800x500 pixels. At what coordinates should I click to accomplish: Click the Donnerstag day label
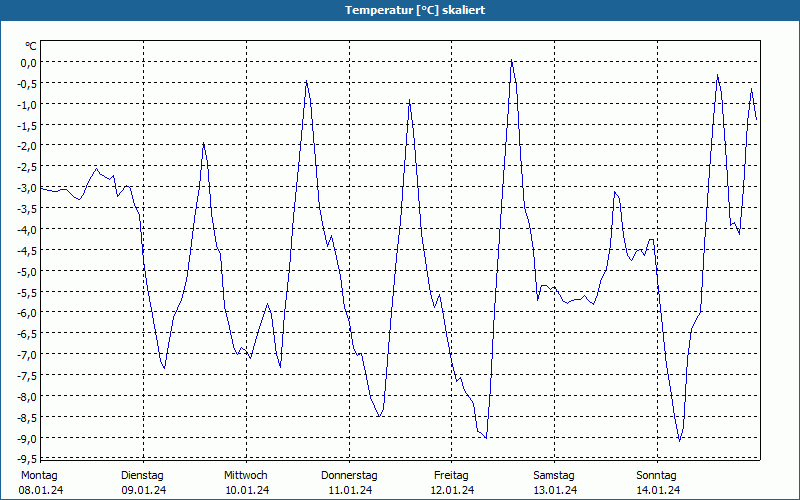click(349, 476)
